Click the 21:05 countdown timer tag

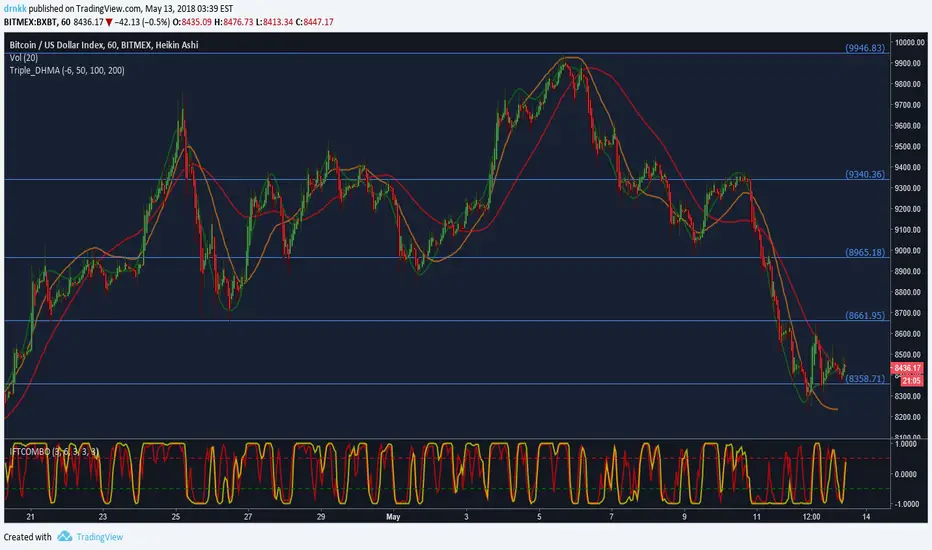click(x=911, y=381)
